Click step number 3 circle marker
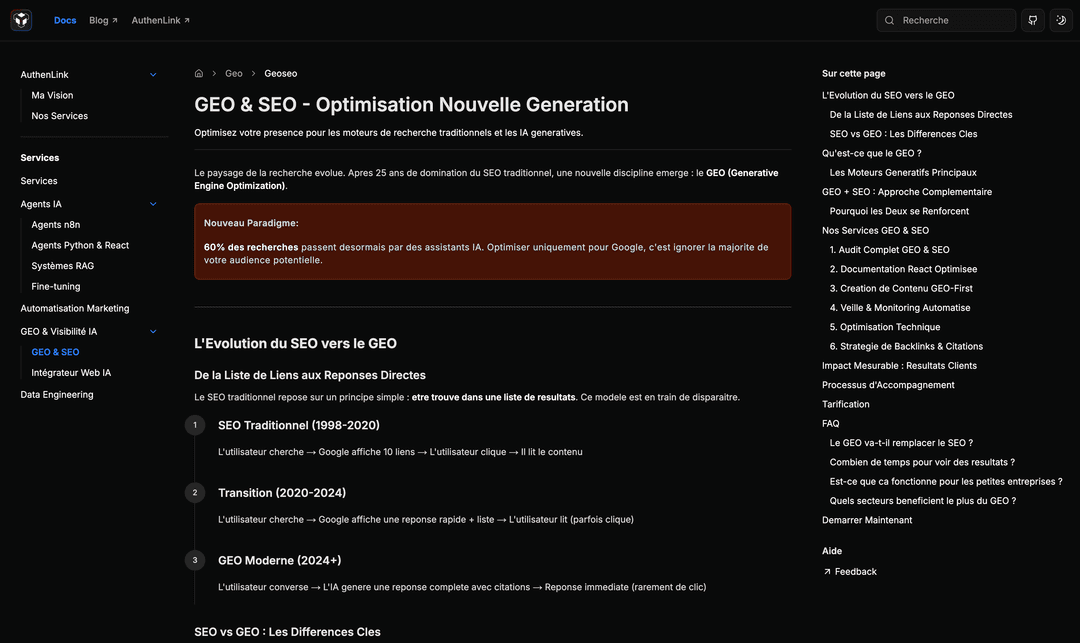1080x643 pixels. 195,560
